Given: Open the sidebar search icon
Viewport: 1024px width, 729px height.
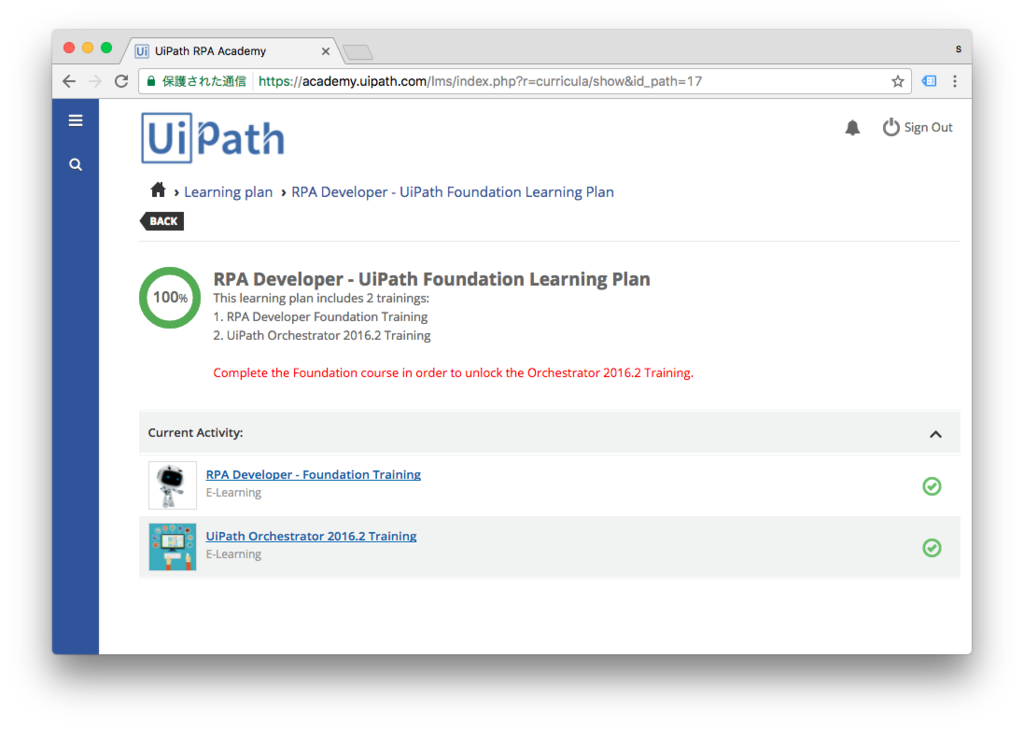Looking at the screenshot, I should [75, 164].
